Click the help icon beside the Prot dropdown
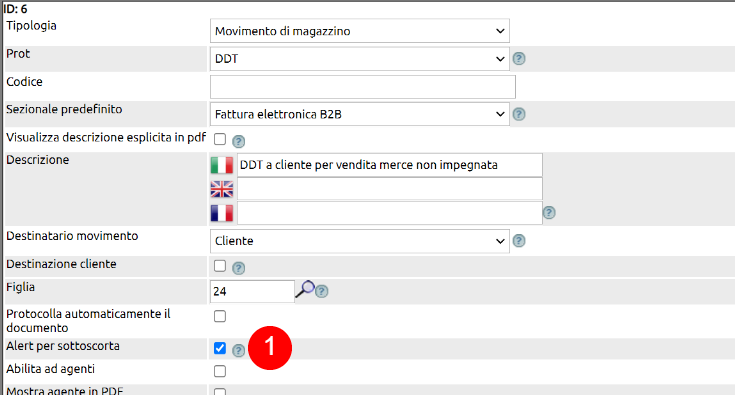 pos(518,59)
